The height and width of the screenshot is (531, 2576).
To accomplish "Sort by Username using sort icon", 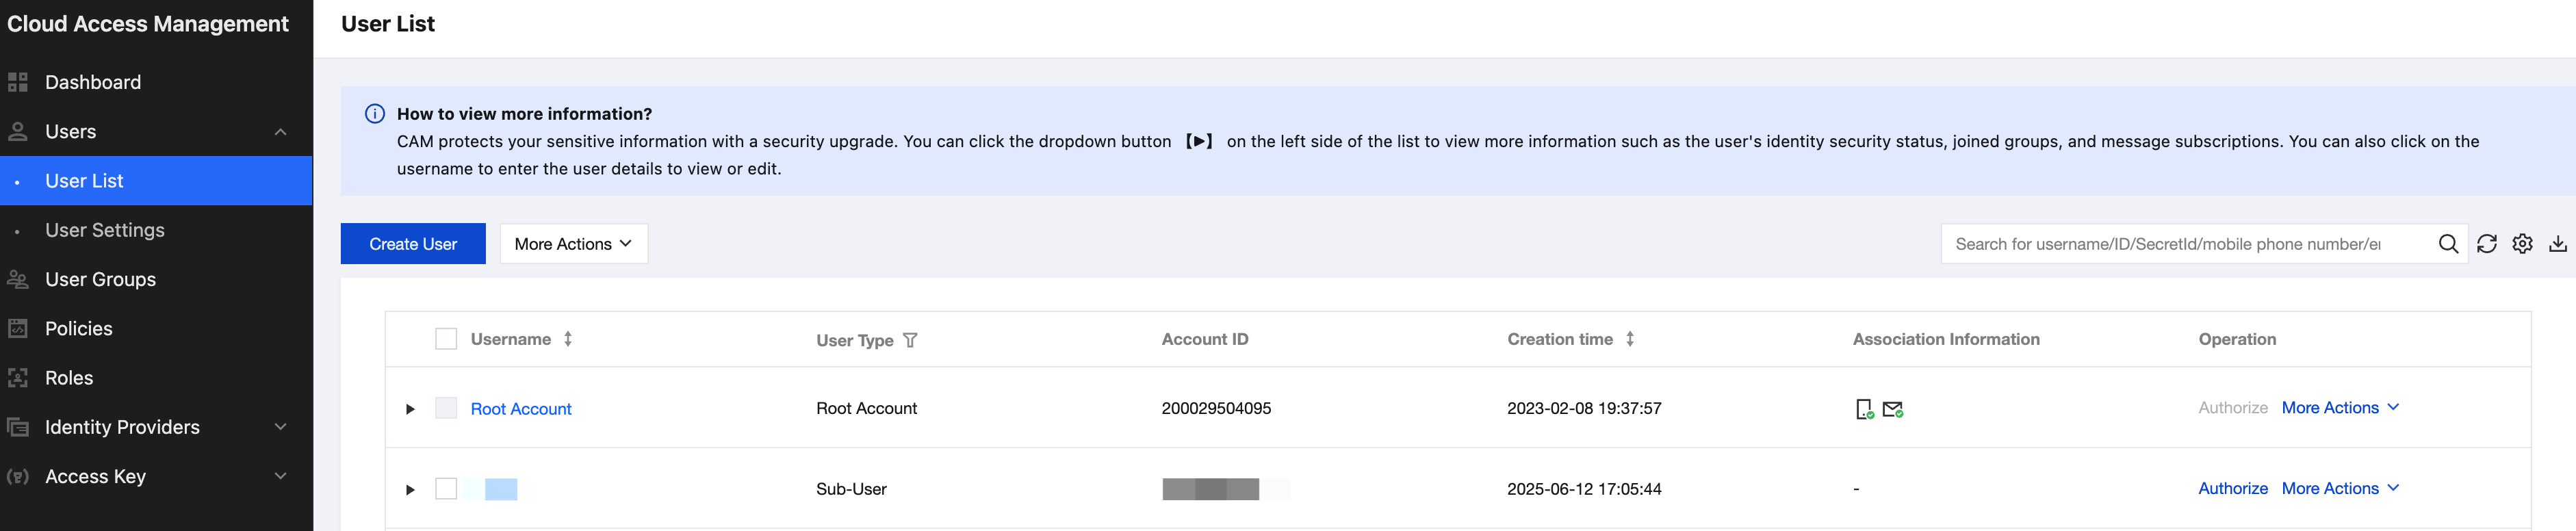I will [x=568, y=339].
